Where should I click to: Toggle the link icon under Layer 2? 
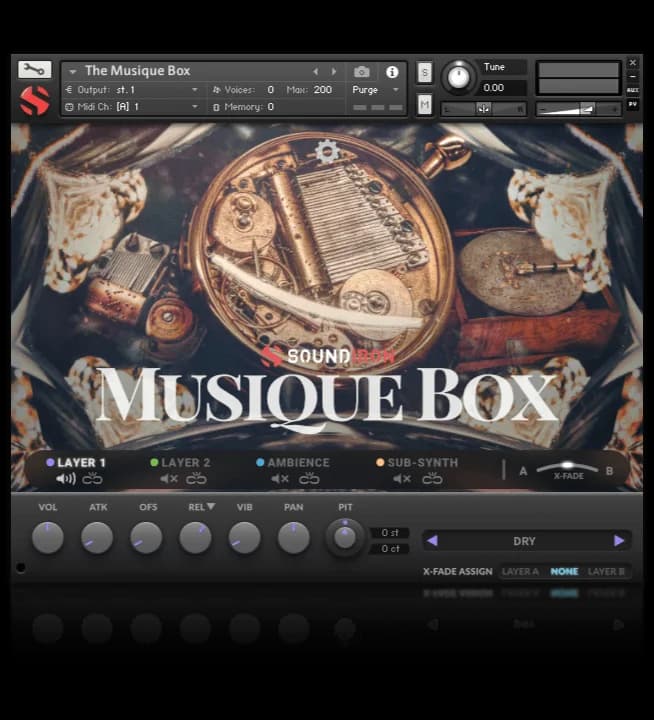click(x=196, y=478)
